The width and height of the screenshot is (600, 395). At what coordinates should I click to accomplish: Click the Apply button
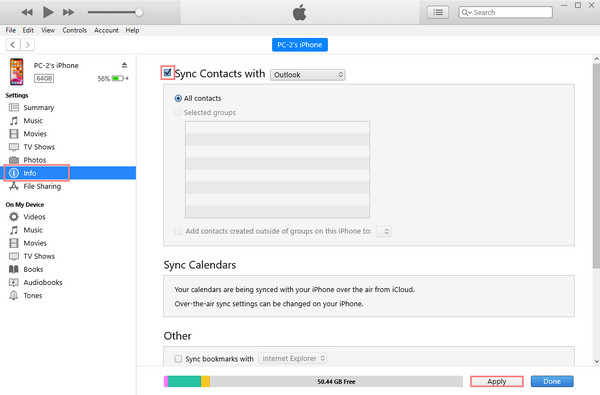[497, 382]
